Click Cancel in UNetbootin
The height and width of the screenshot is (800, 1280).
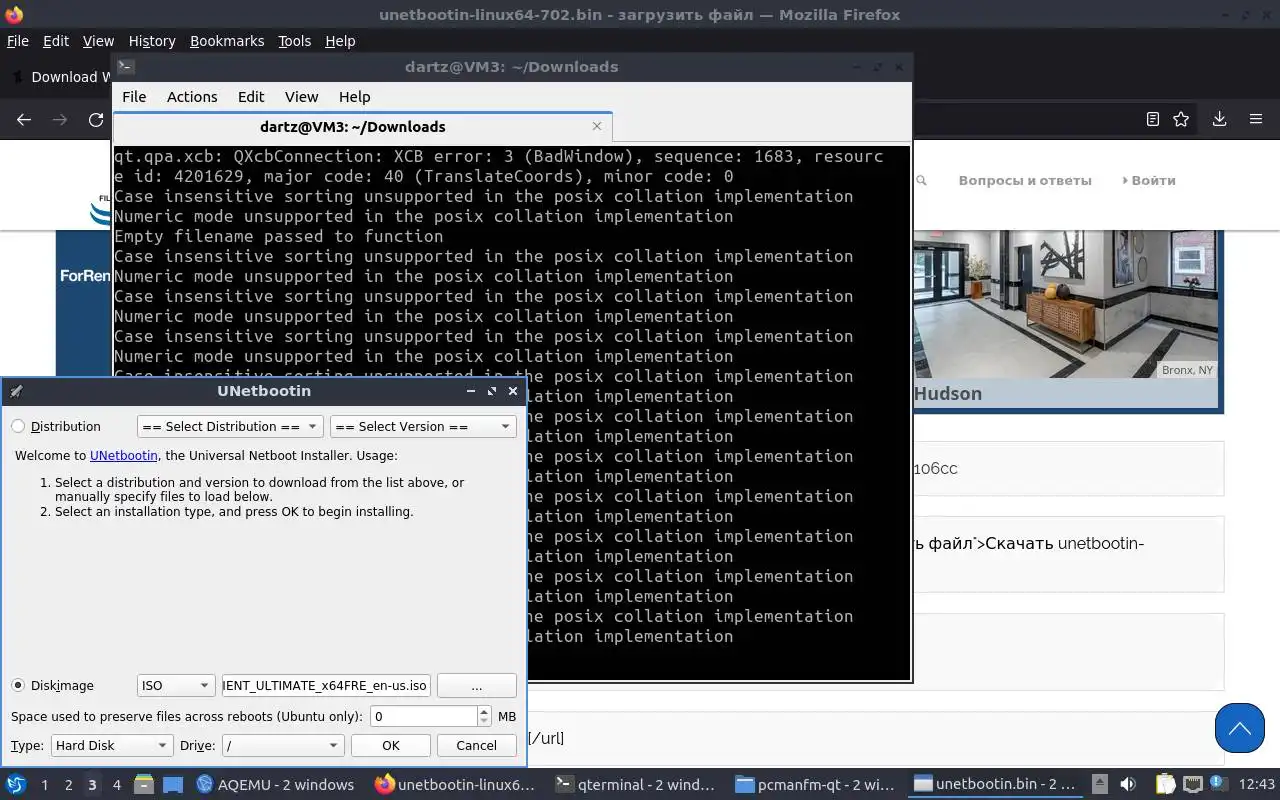[476, 745]
